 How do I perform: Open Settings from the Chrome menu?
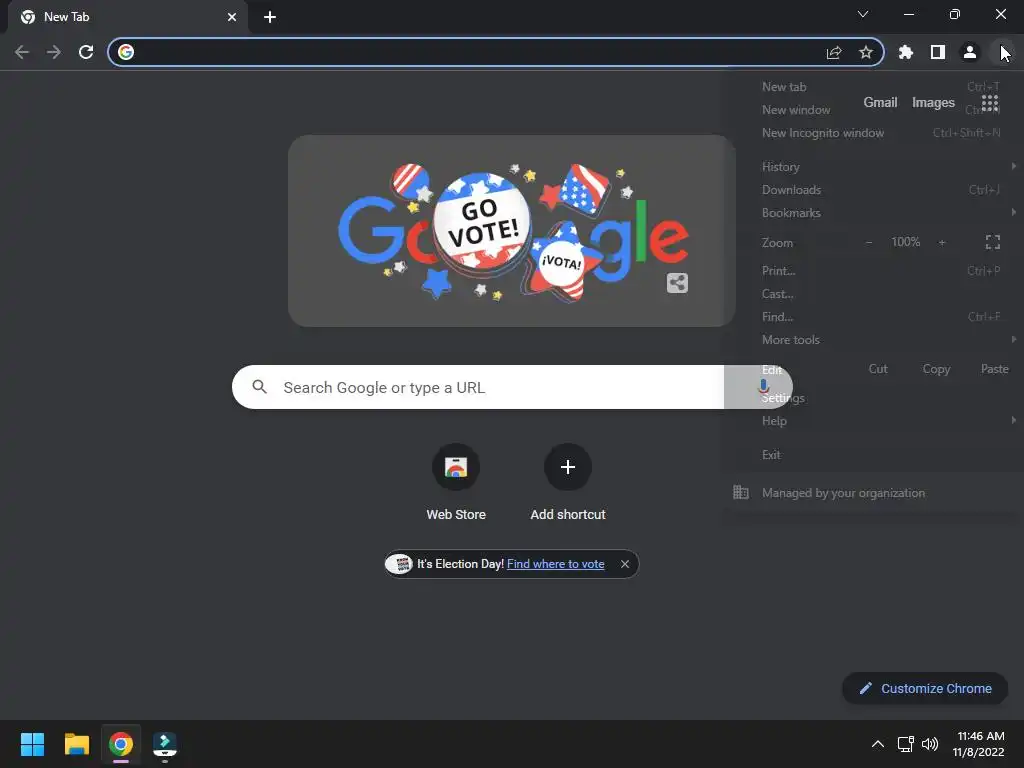(874, 398)
